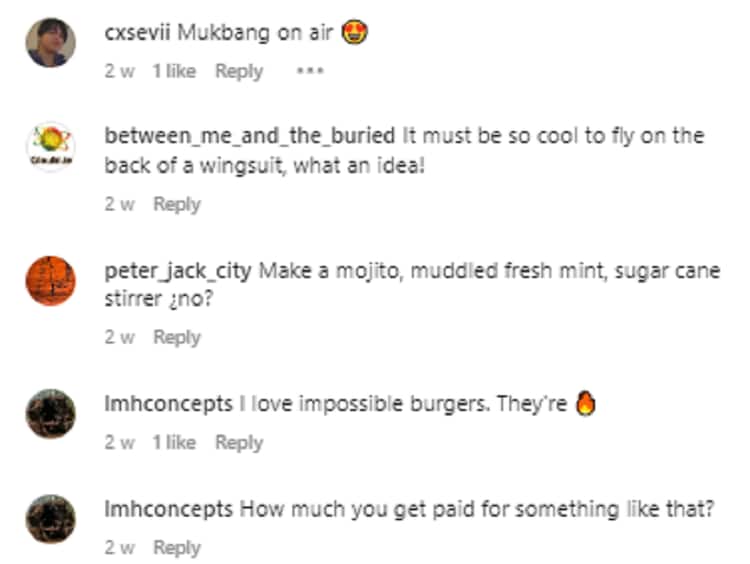The image size is (750, 564).
Task: Open between_me_and_the_buried profile link
Action: pyautogui.click(x=250, y=135)
